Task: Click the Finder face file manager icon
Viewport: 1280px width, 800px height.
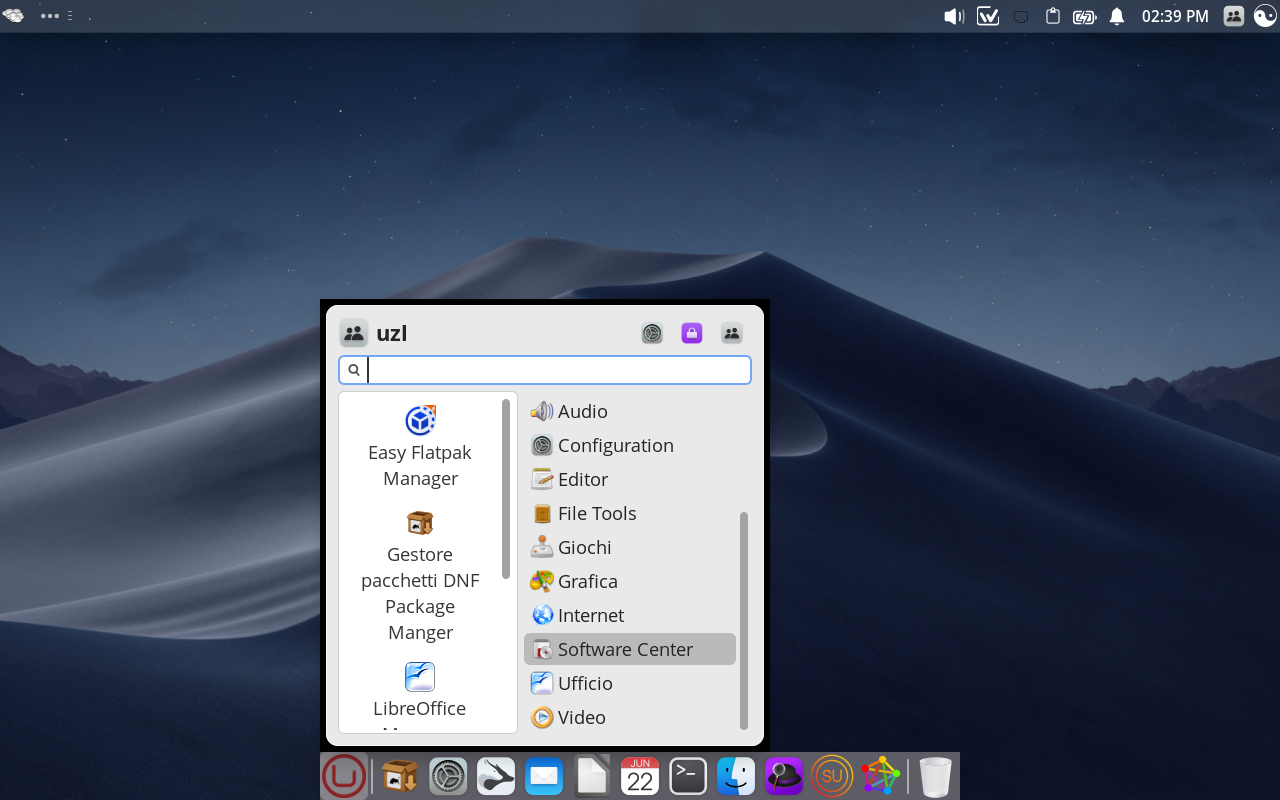Action: click(736, 776)
